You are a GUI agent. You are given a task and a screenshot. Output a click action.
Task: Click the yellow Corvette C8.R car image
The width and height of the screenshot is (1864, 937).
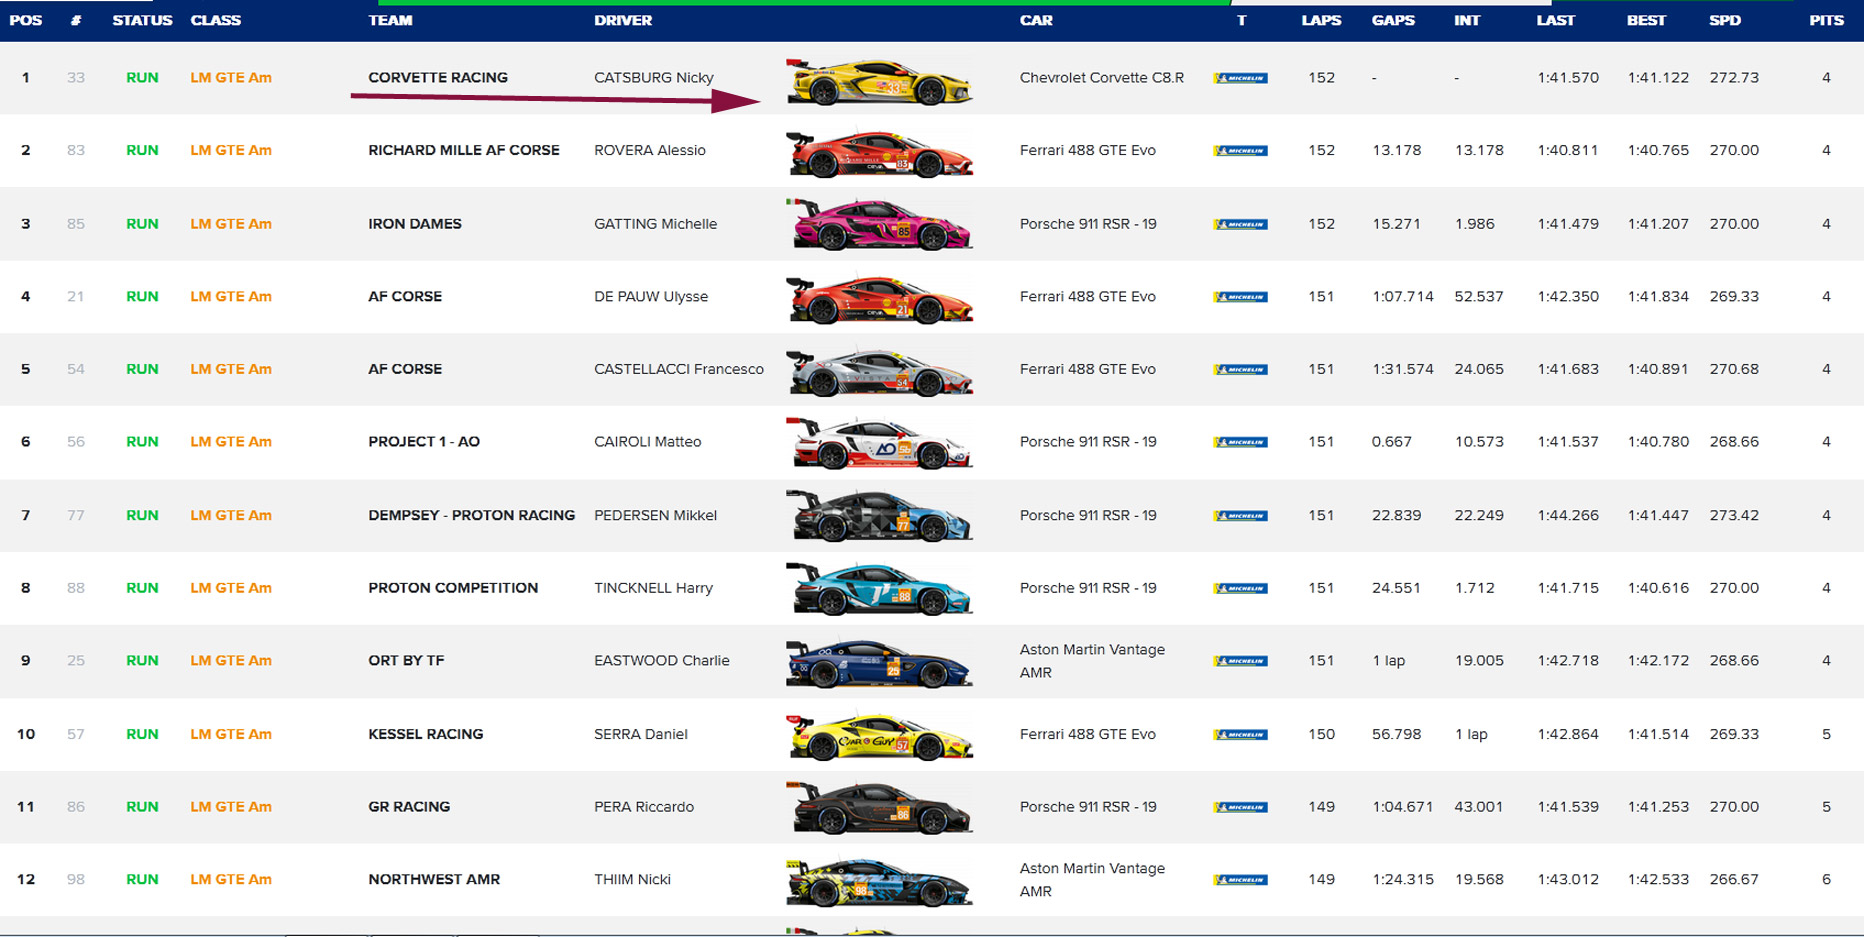pyautogui.click(x=879, y=82)
